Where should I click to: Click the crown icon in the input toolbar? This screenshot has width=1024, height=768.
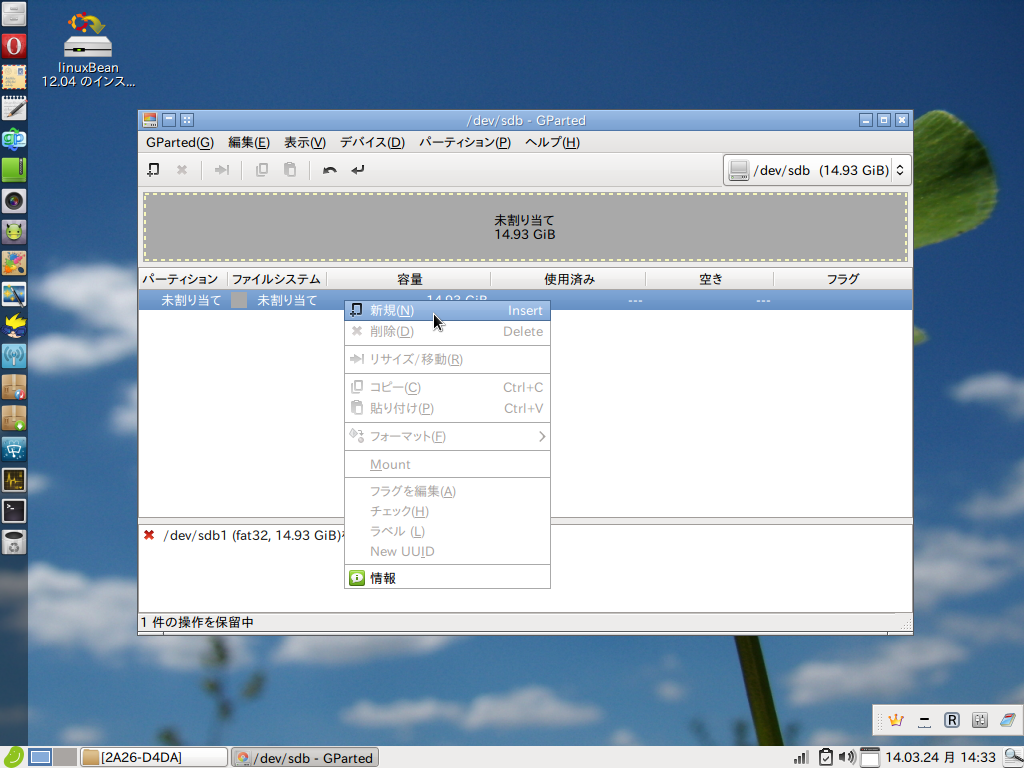point(896,720)
